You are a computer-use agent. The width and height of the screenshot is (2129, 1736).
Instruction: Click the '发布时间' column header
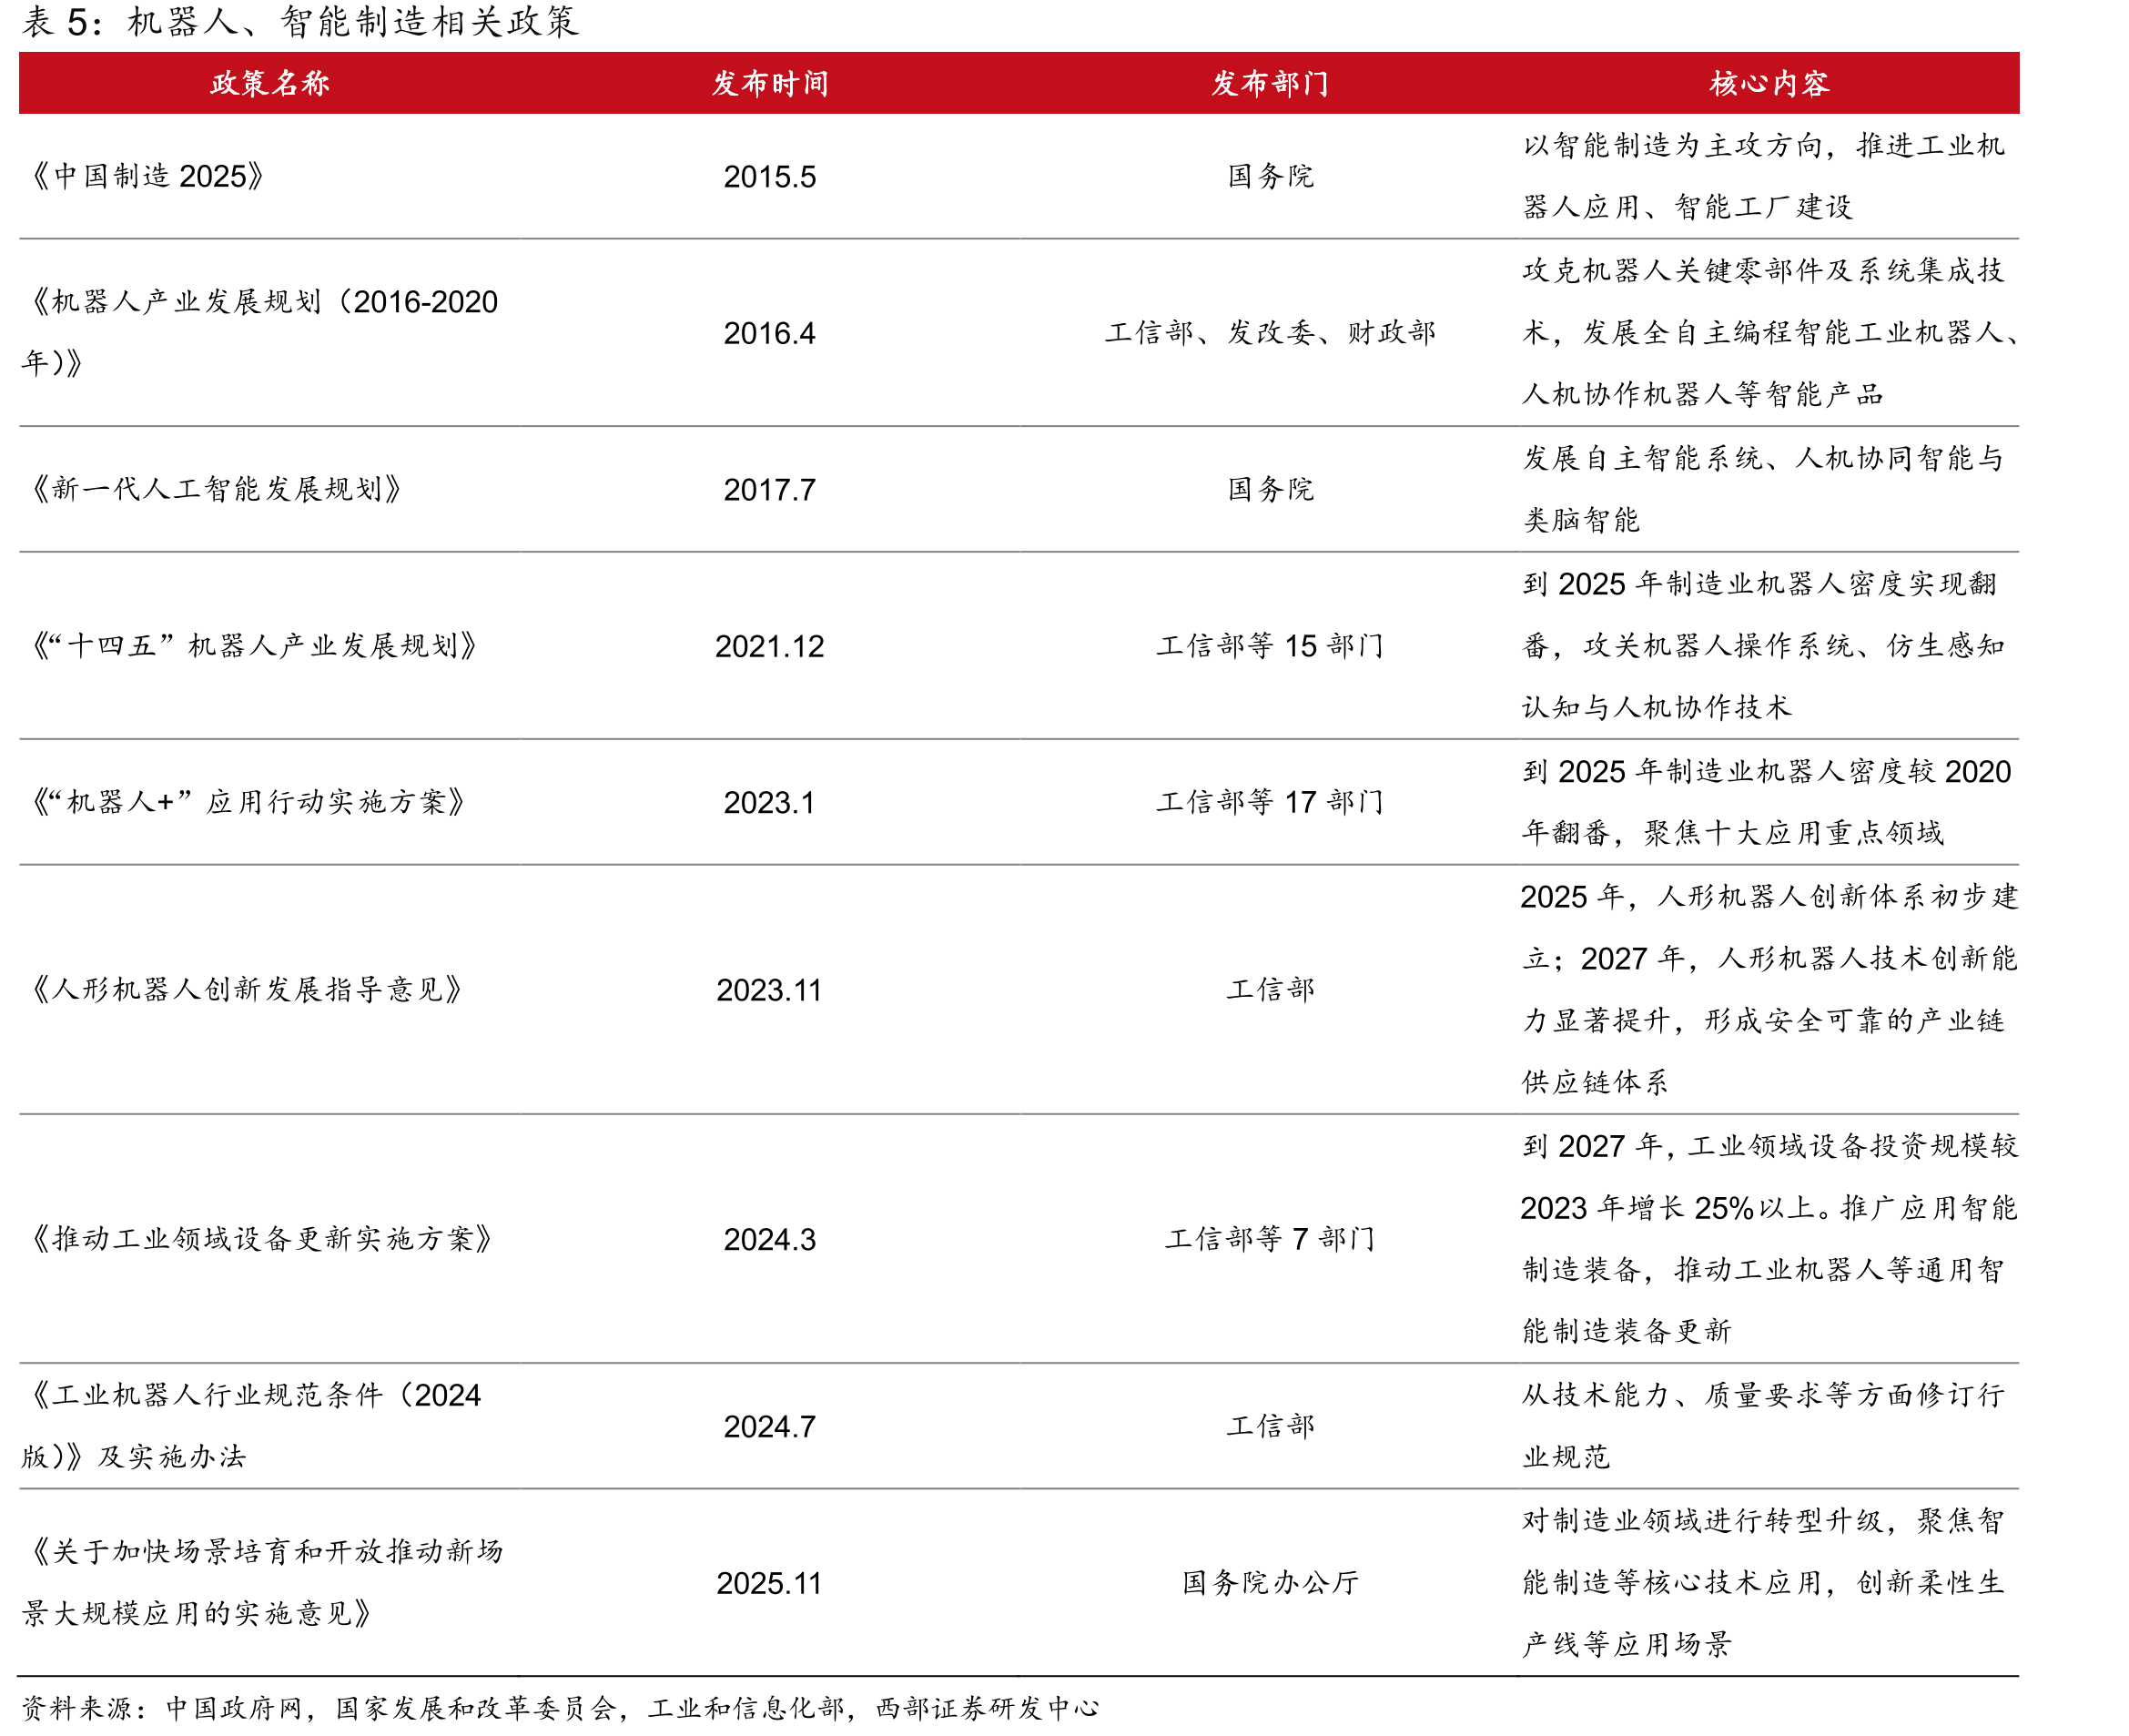point(769,83)
